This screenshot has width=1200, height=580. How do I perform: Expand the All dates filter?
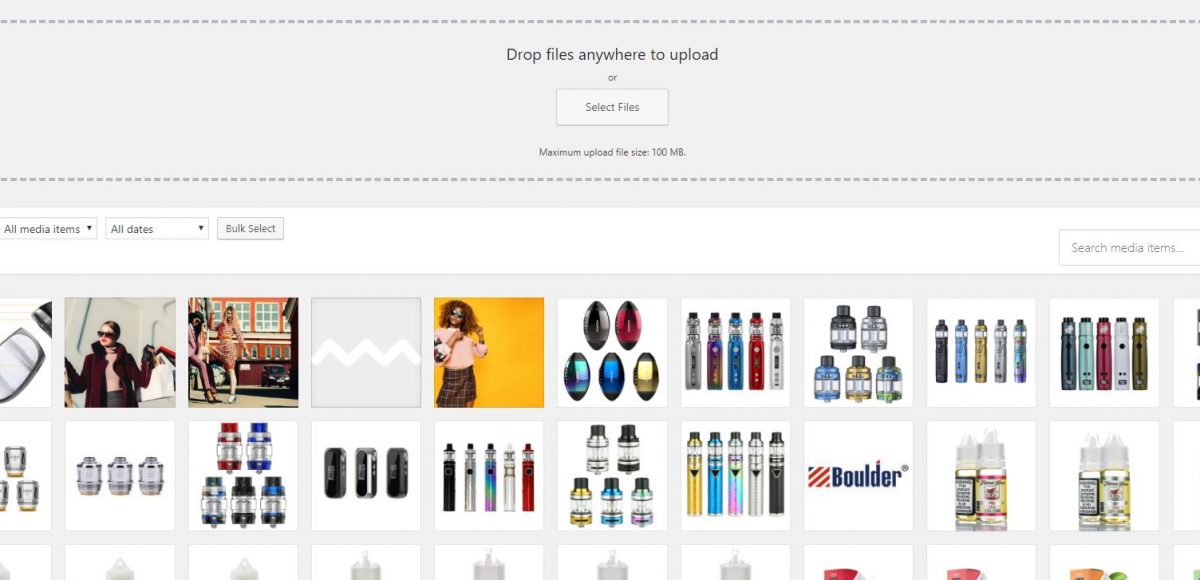[157, 229]
